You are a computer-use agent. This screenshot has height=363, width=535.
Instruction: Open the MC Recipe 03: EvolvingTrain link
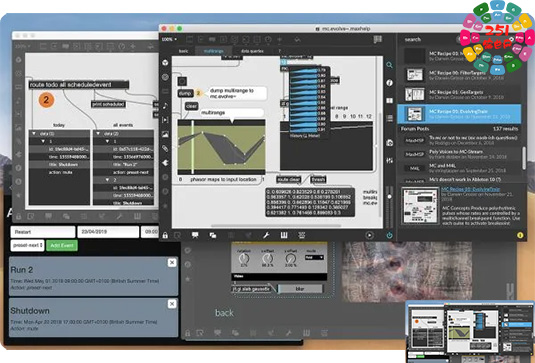(x=470, y=189)
